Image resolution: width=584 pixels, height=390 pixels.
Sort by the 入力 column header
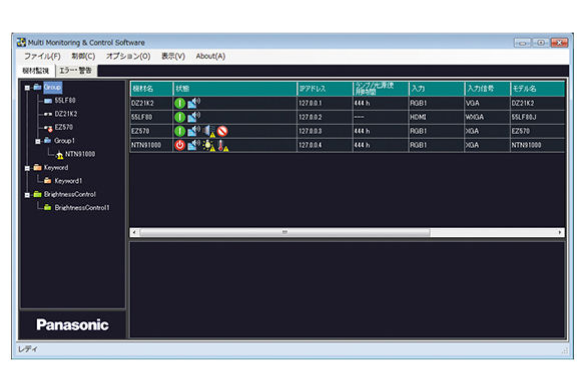437,89
